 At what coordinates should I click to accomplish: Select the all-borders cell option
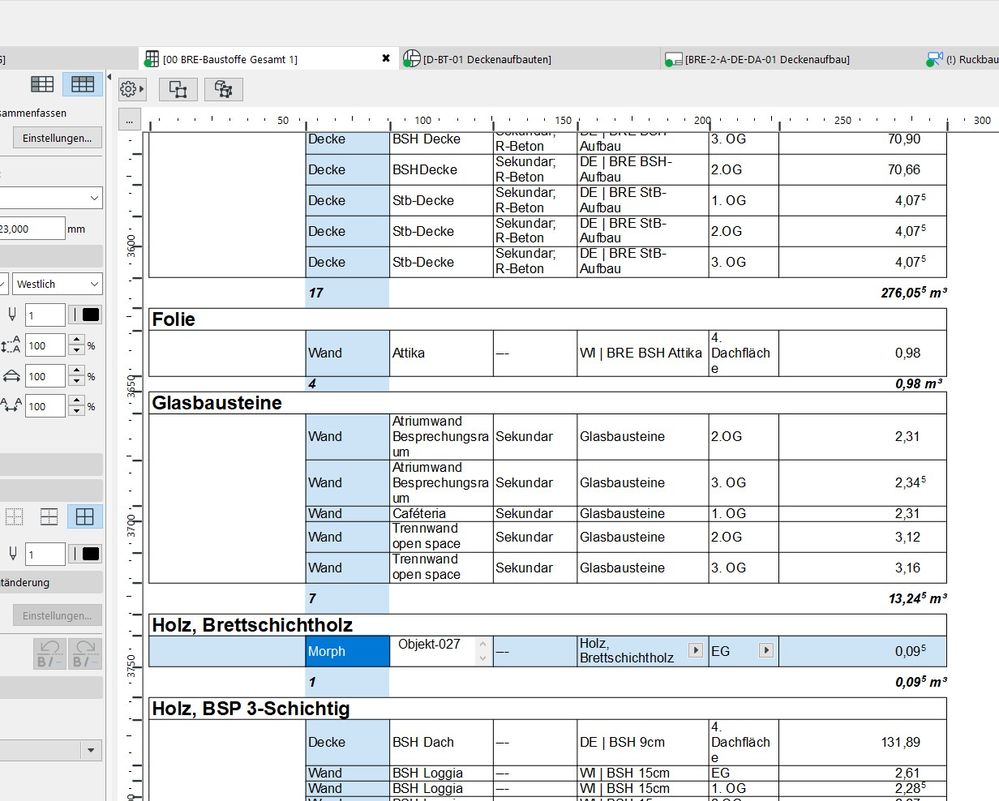[x=85, y=517]
